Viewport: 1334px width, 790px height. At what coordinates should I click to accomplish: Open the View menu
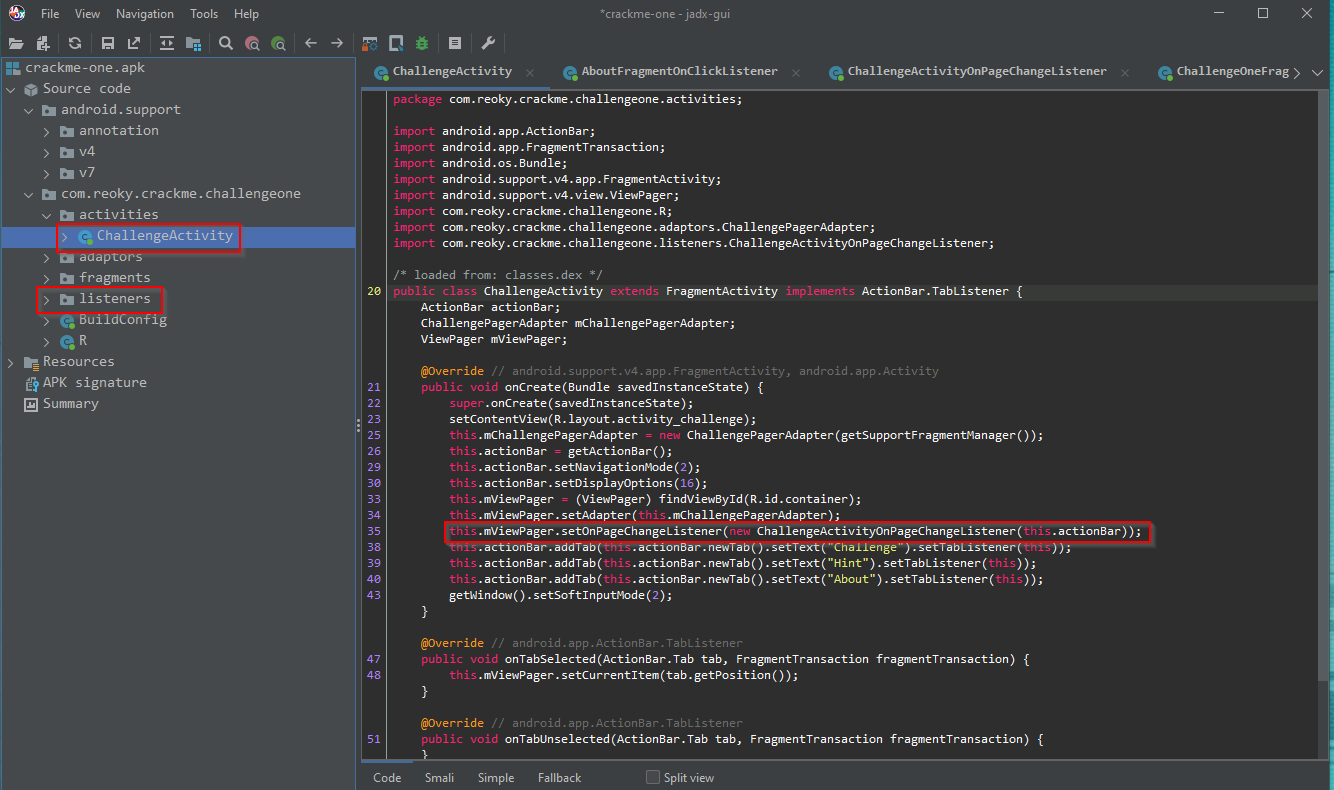coord(88,14)
